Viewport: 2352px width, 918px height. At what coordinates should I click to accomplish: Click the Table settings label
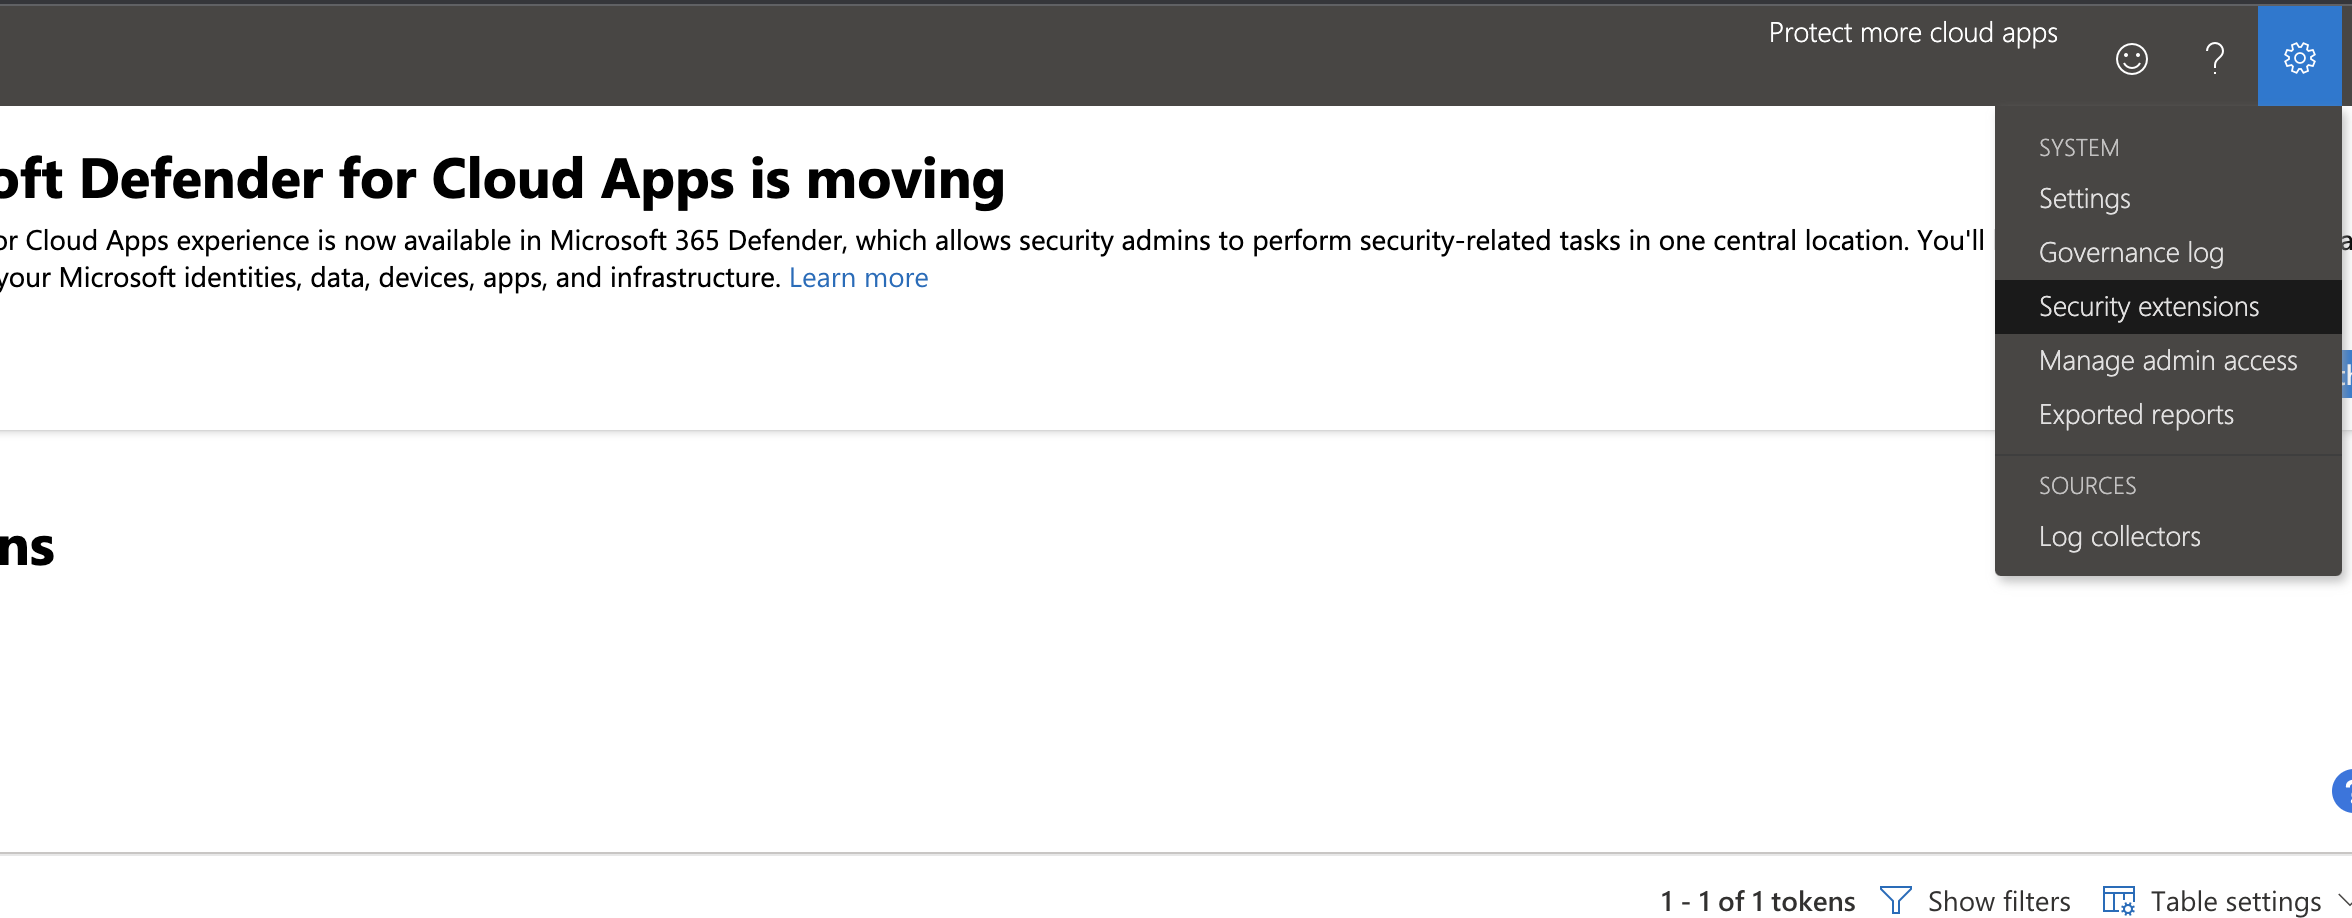coord(2235,901)
